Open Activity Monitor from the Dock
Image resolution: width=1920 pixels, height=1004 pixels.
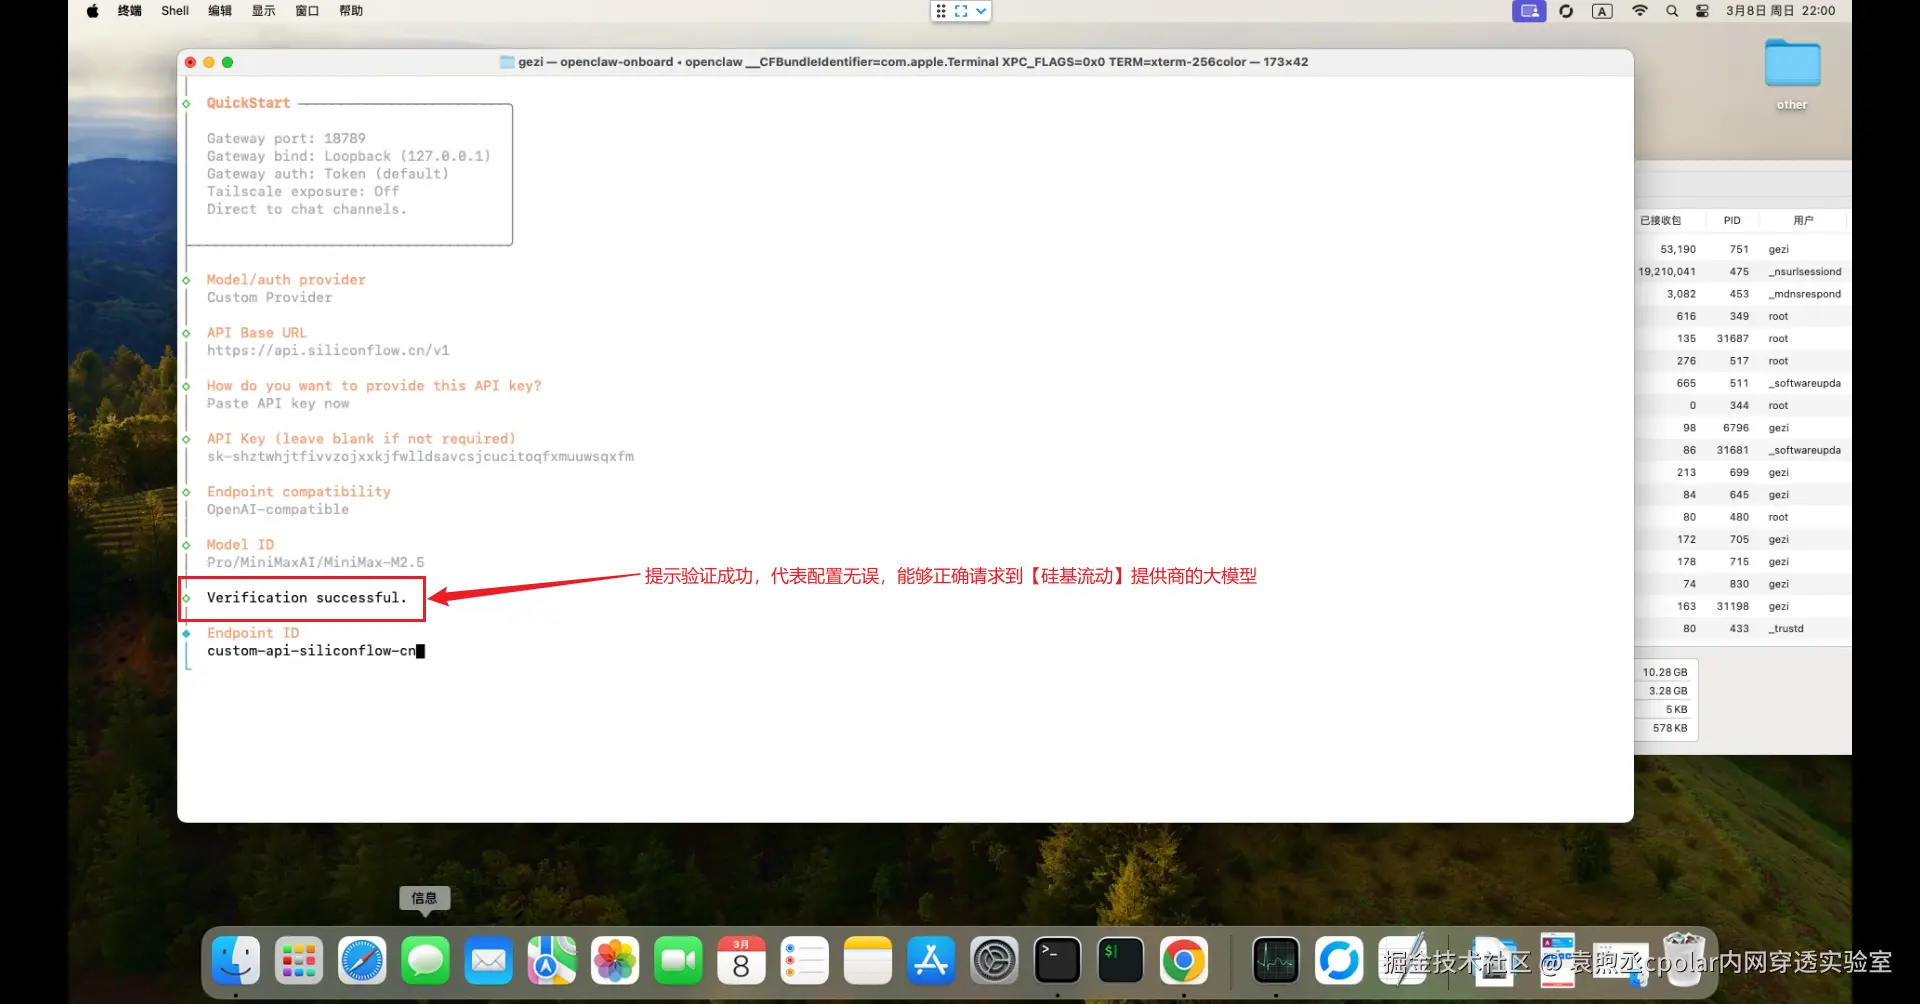click(x=1276, y=961)
